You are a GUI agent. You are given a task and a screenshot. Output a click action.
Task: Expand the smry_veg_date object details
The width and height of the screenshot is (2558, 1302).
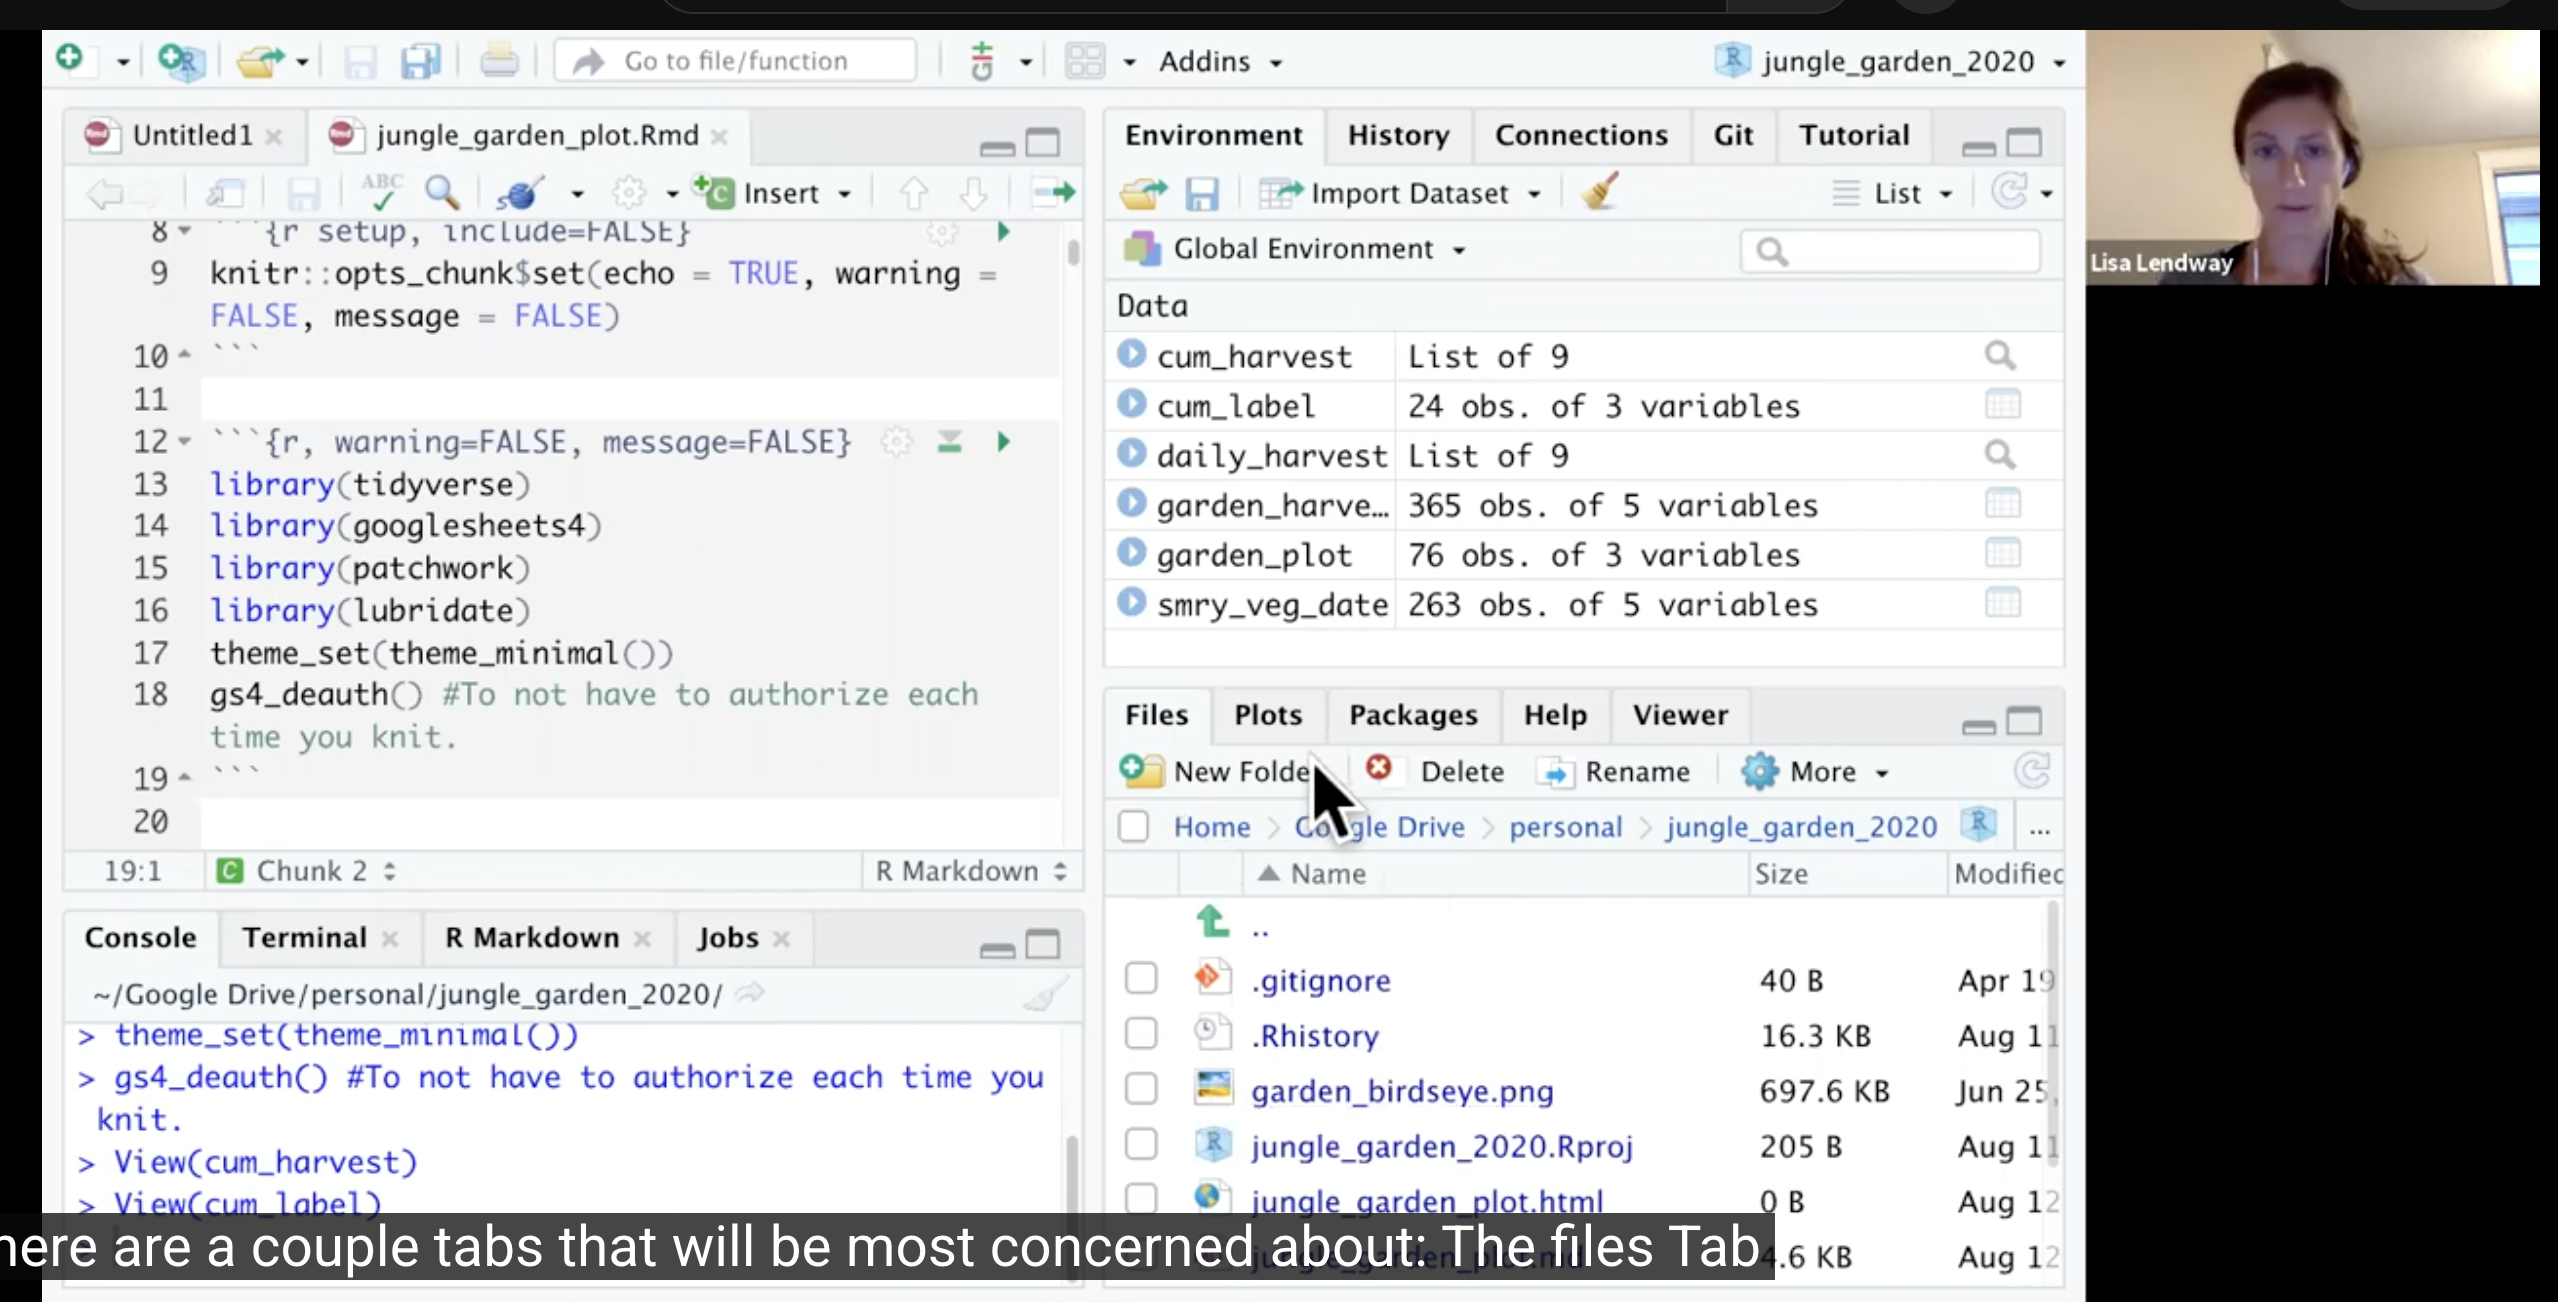1131,602
